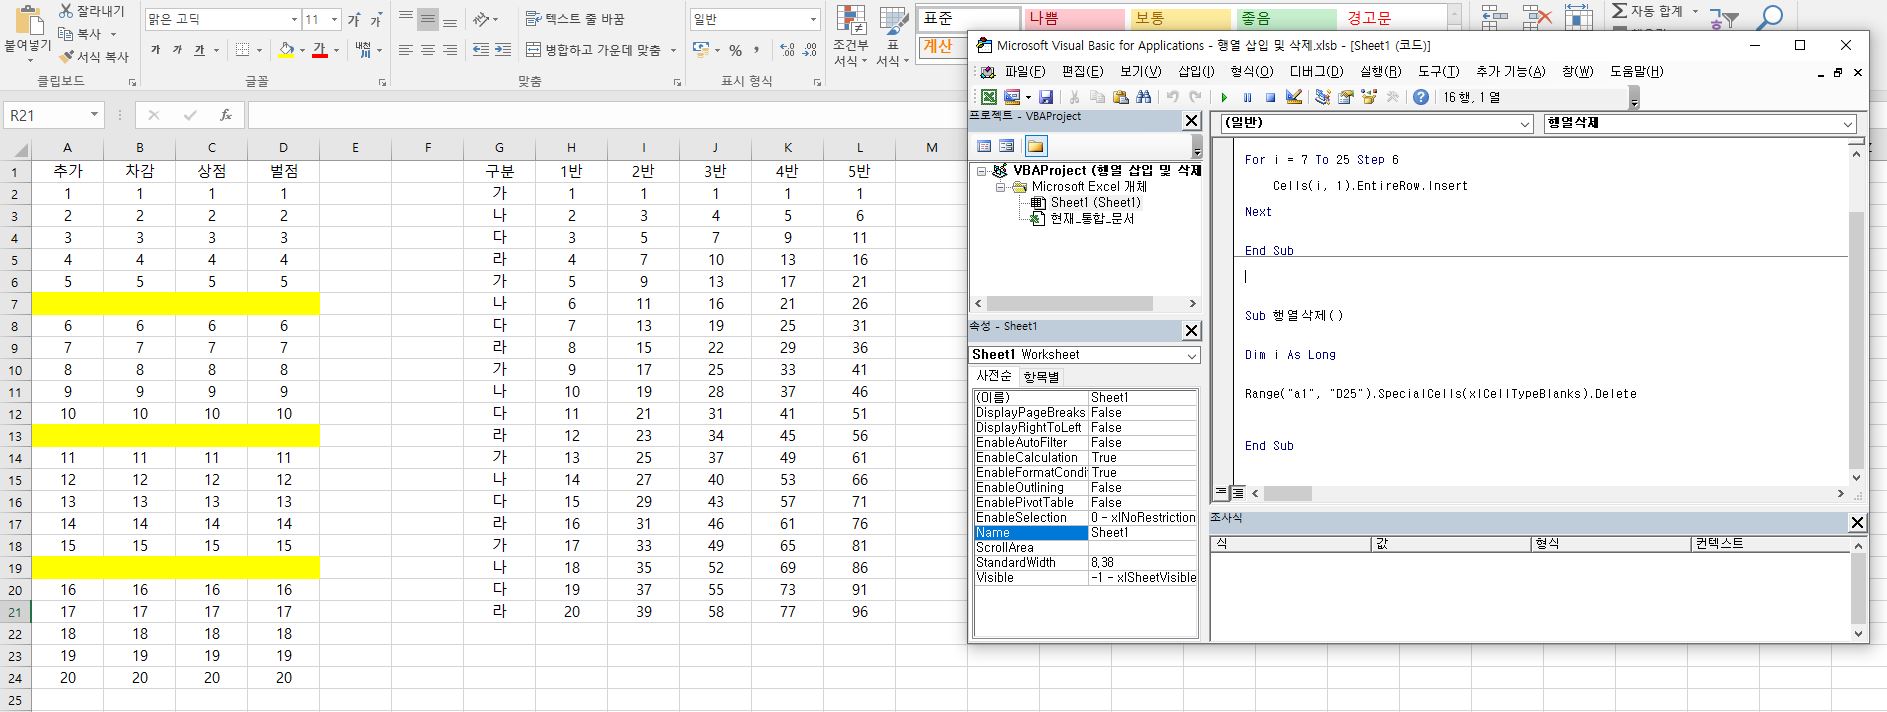1887x712 pixels.
Task: Click the increase decimal icon
Action: pos(787,50)
